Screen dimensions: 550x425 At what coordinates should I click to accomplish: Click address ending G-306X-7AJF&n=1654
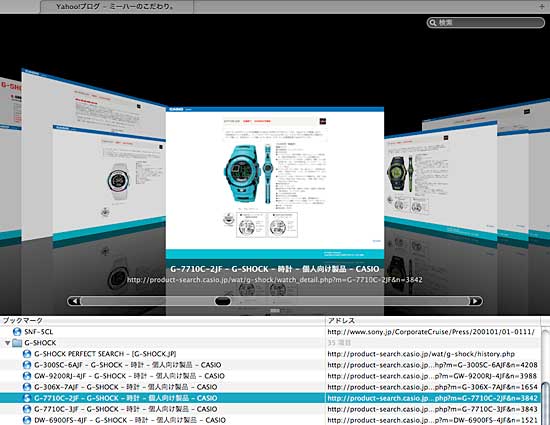(432, 387)
